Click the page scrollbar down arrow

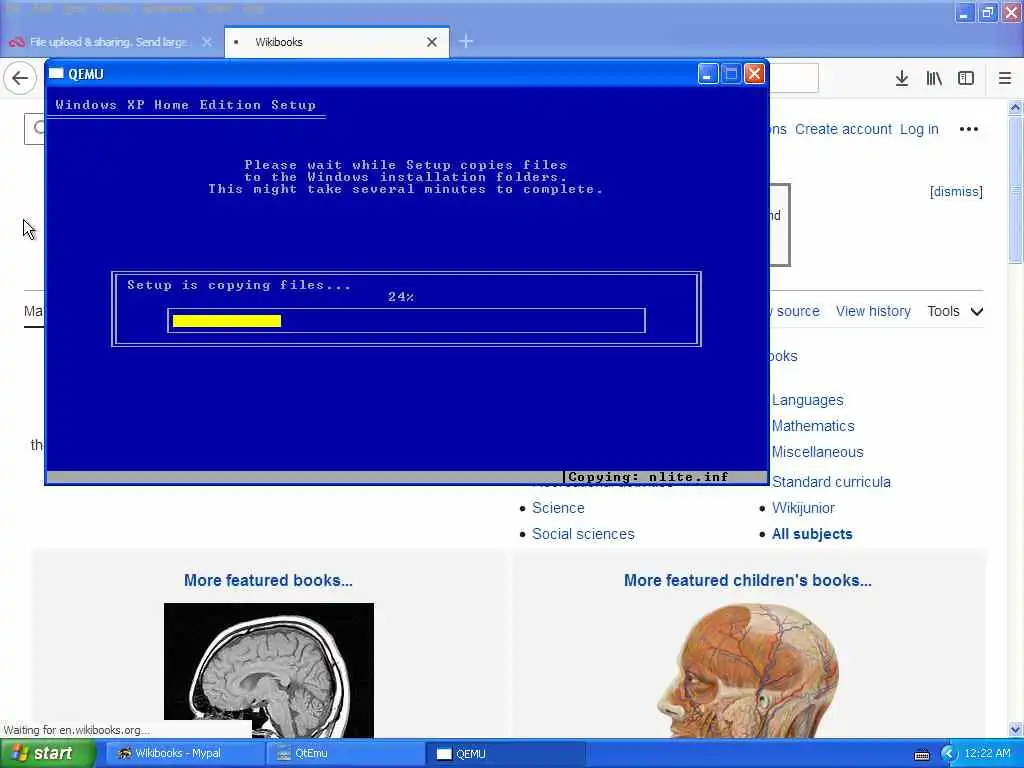pyautogui.click(x=1016, y=729)
